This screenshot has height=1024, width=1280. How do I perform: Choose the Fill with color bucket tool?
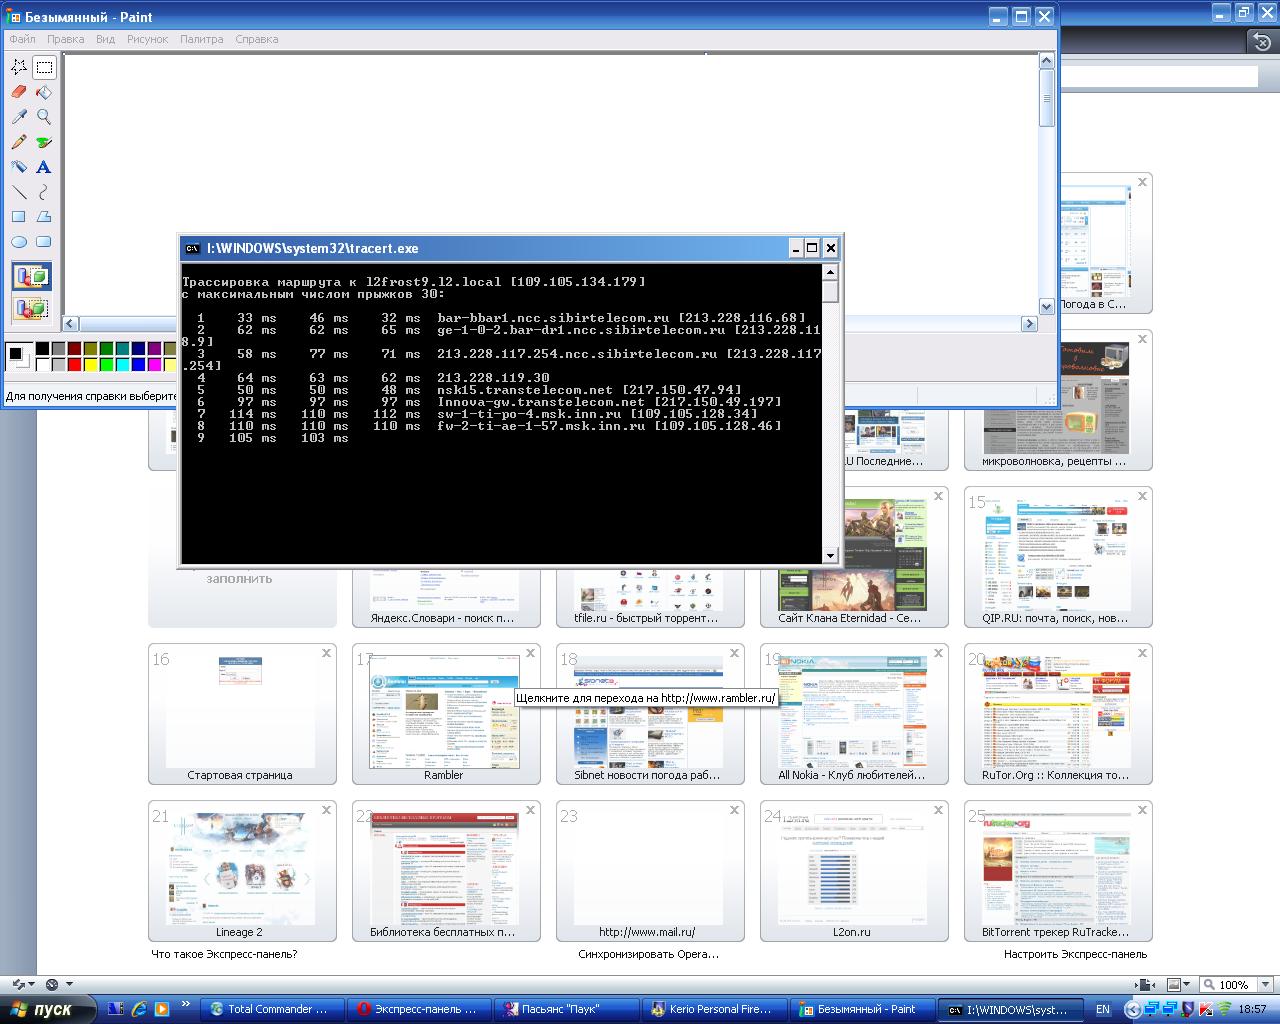[x=44, y=93]
